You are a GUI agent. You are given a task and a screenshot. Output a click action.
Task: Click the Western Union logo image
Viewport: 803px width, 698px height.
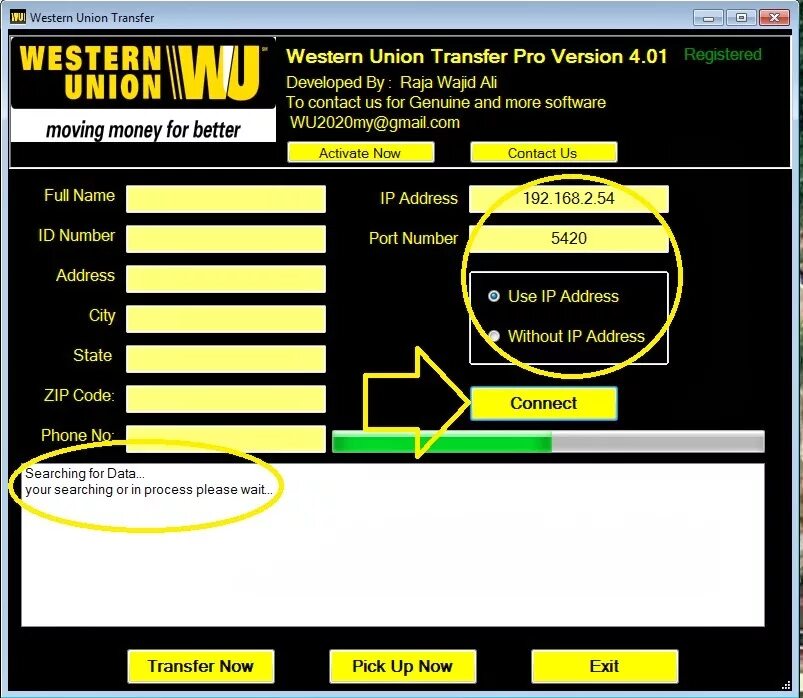(x=143, y=90)
